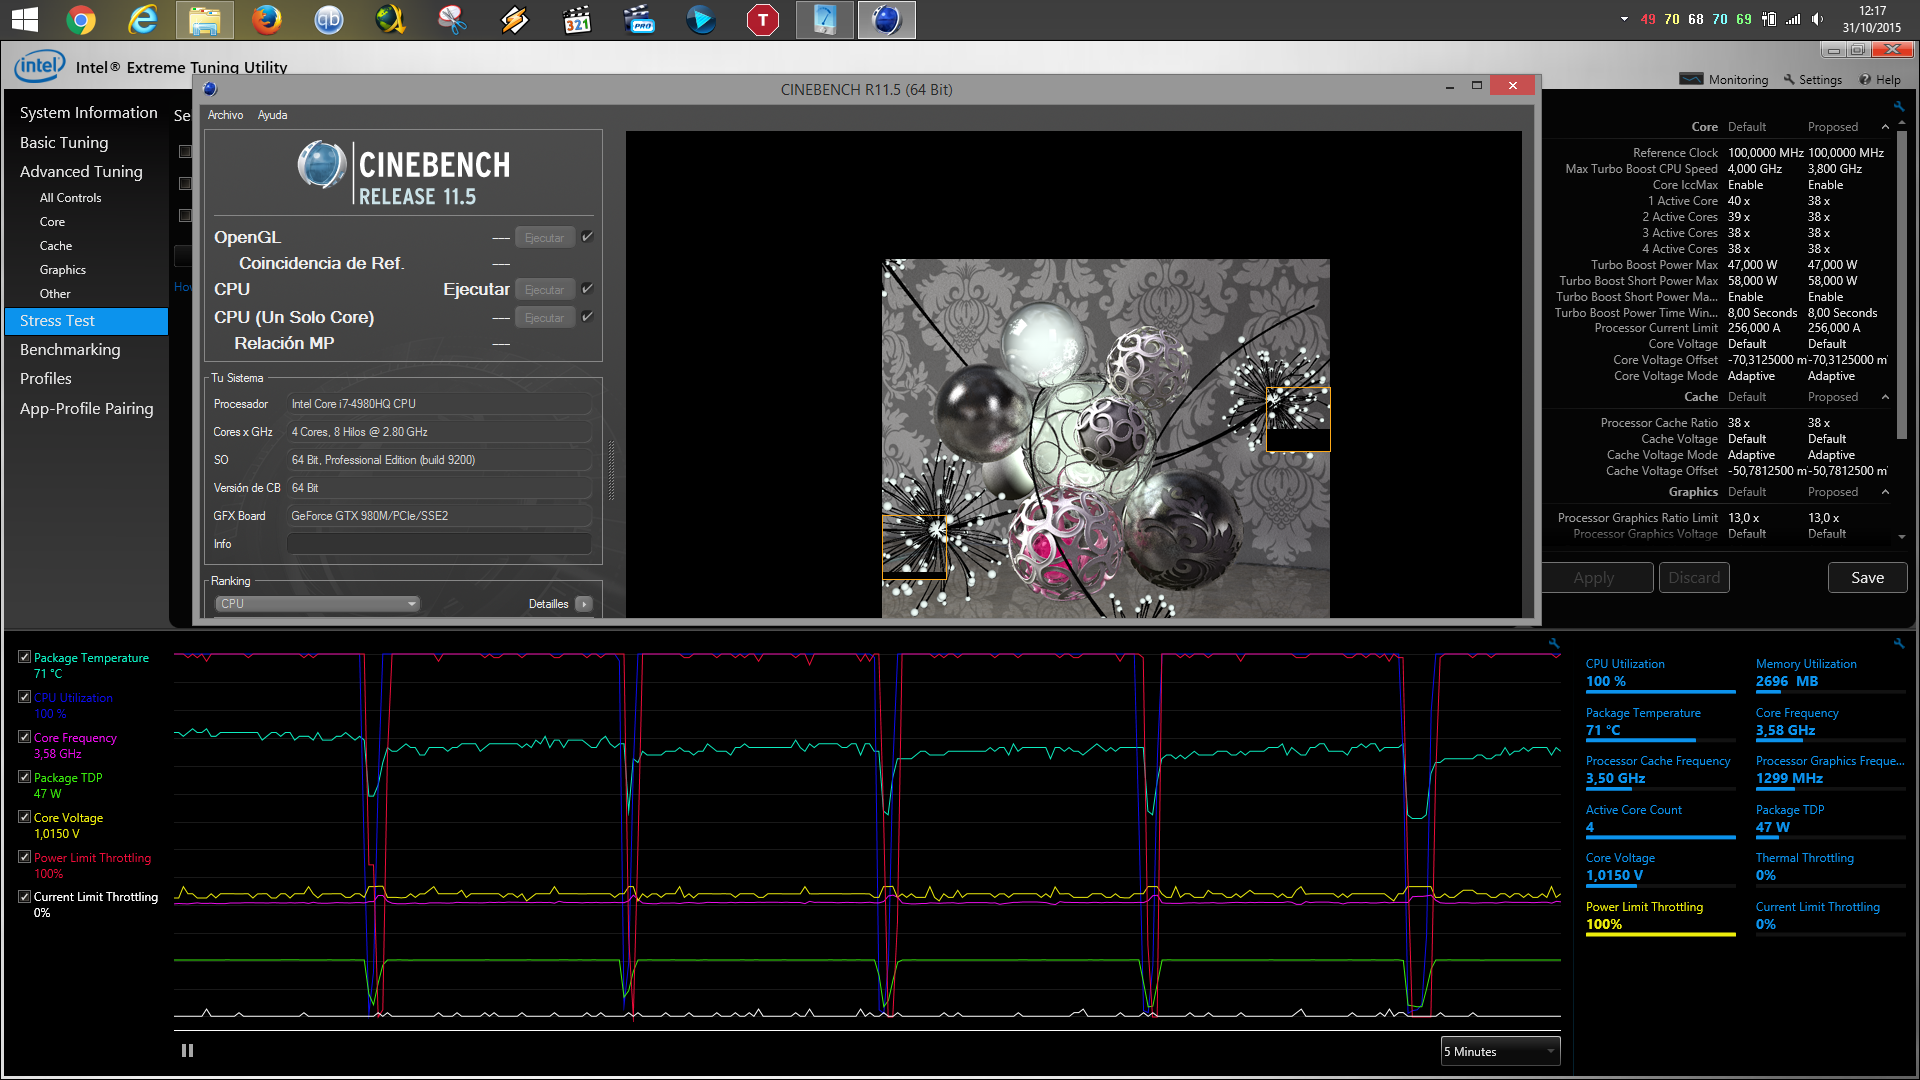The image size is (1920, 1080).
Task: Toggle the CPU test checkbox in Cinebench
Action: (588, 289)
